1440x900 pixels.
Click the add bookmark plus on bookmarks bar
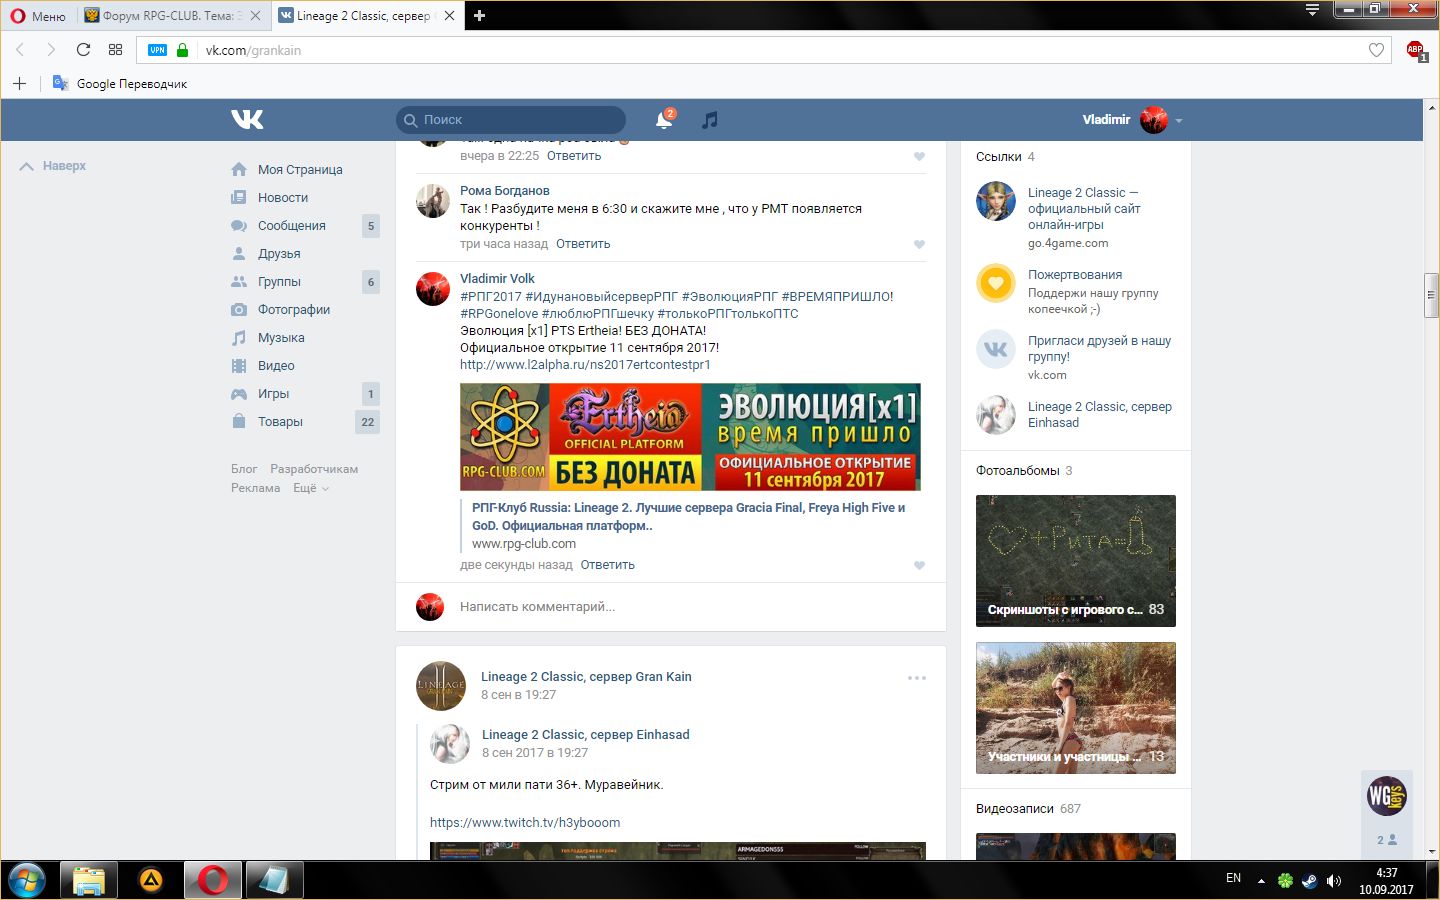19,83
